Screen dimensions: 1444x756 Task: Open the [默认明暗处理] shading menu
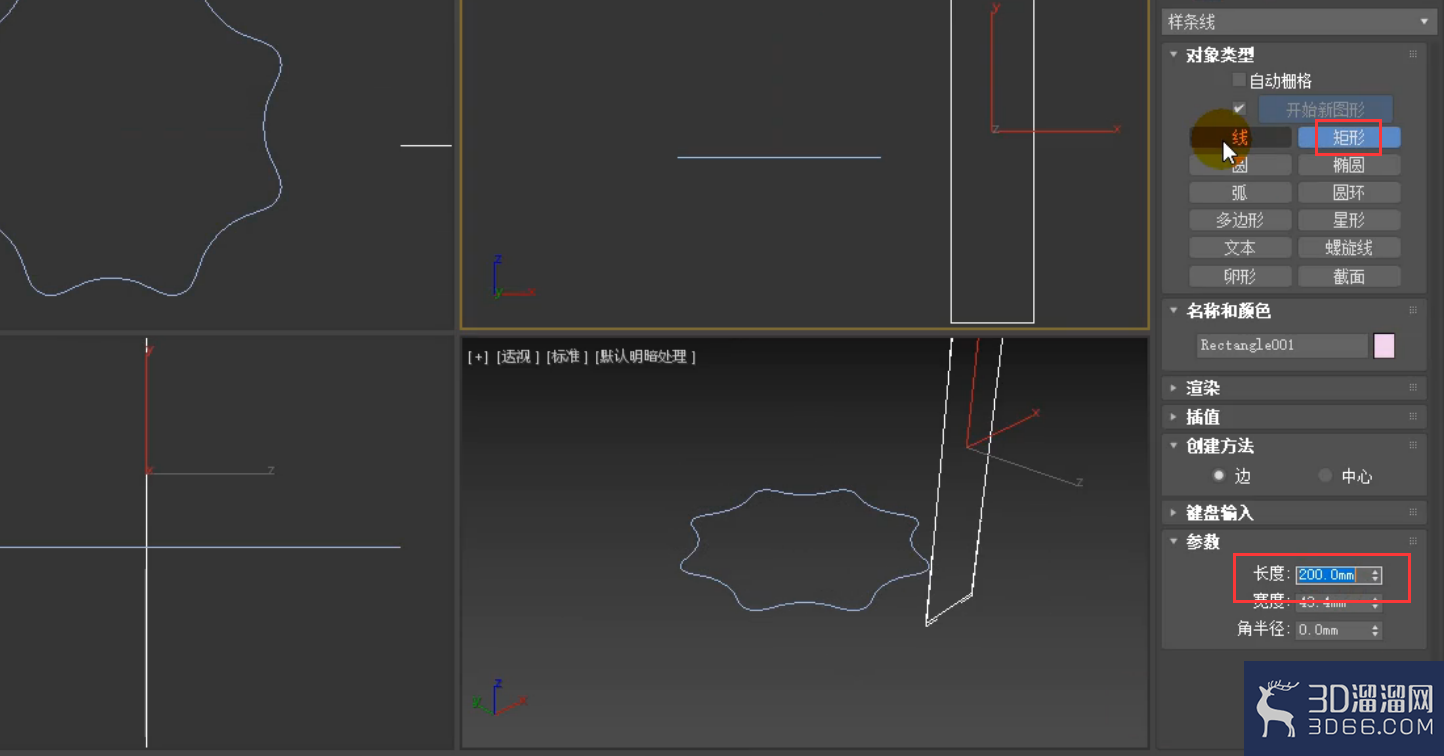tap(645, 357)
